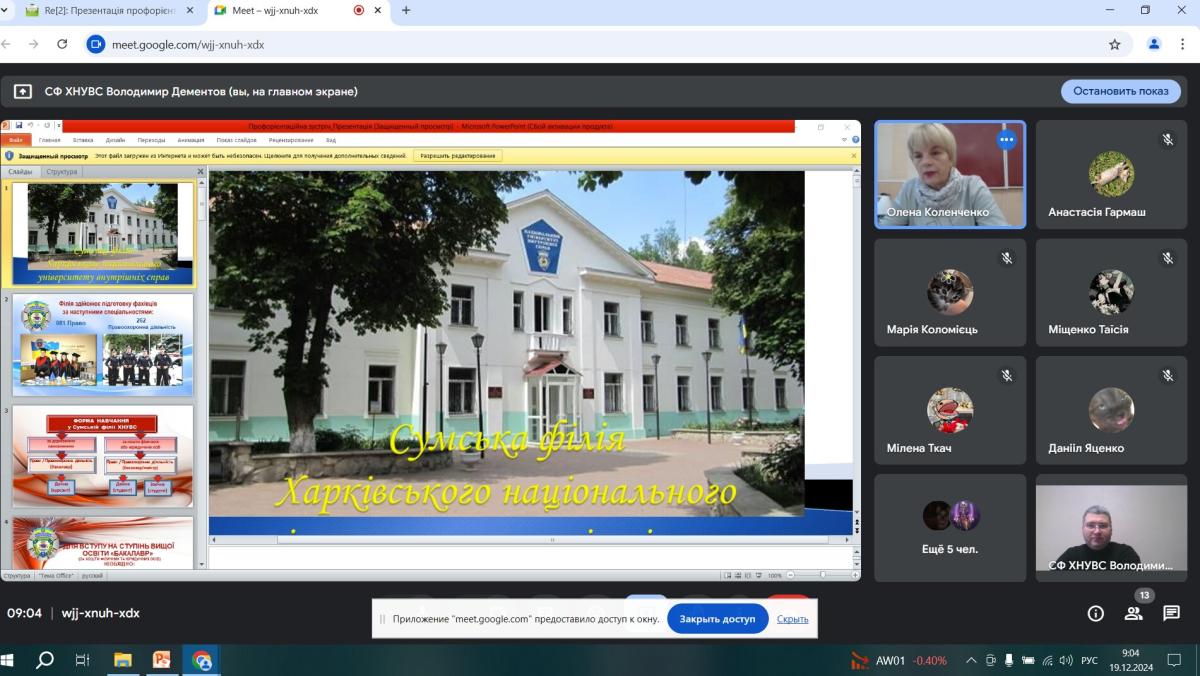The height and width of the screenshot is (676, 1200).
Task: Open a new browser tab
Action: [x=406, y=10]
